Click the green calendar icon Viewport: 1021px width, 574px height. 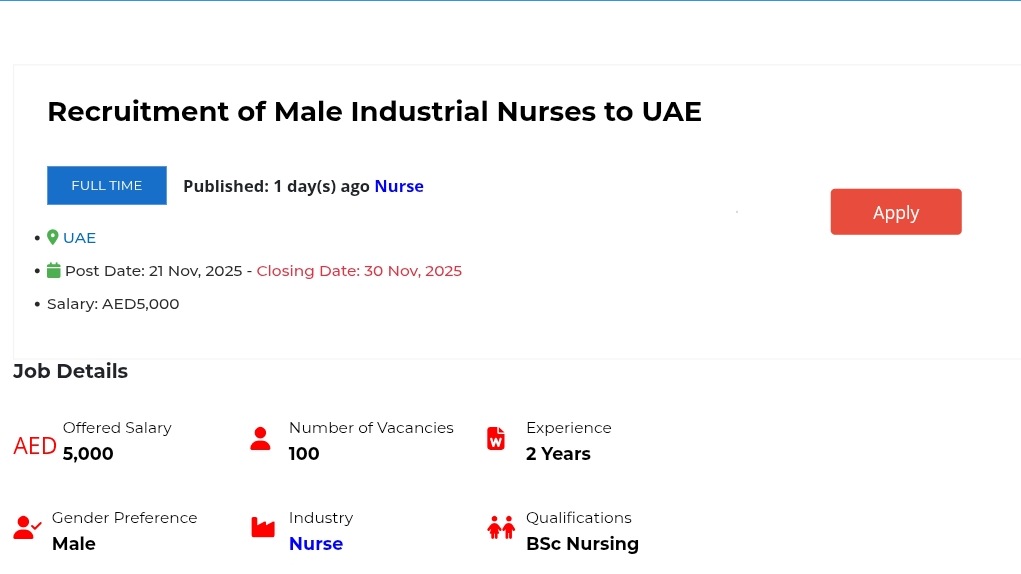pos(54,271)
